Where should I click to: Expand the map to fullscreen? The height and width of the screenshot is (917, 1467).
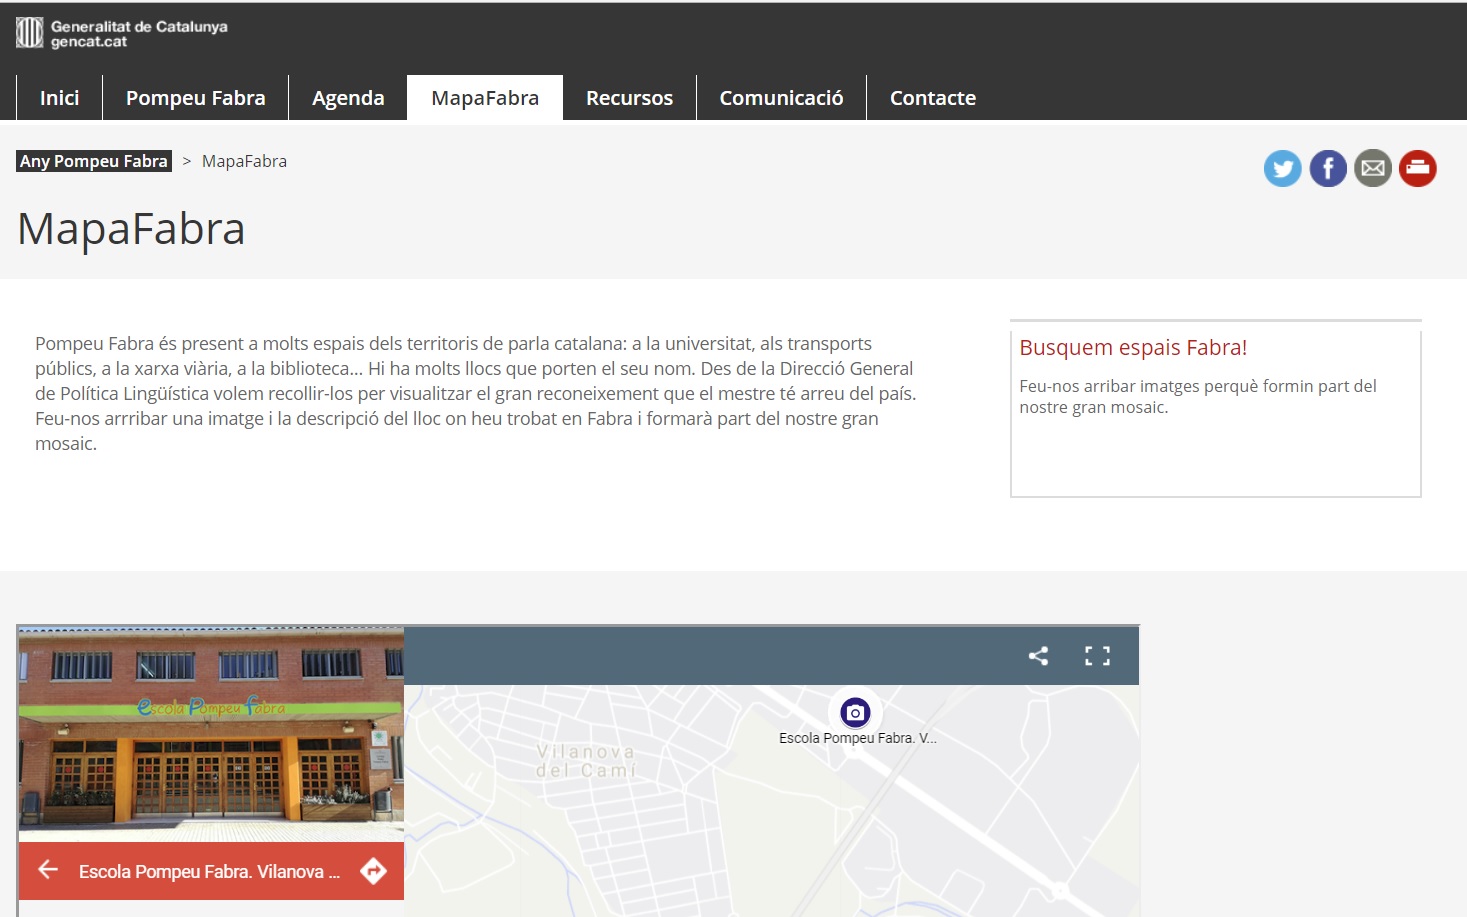tap(1097, 656)
